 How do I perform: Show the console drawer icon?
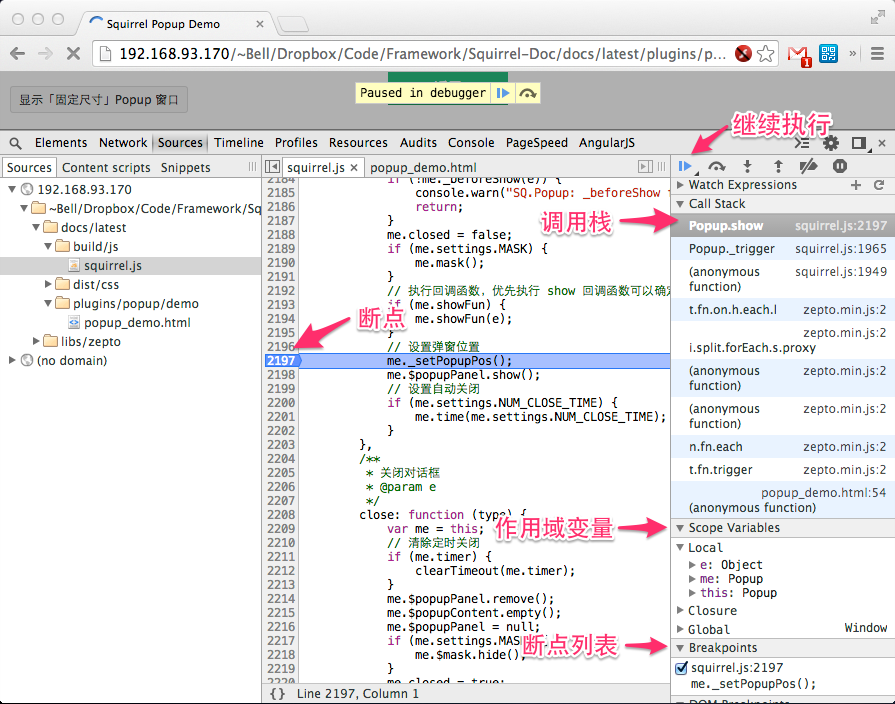tap(803, 143)
